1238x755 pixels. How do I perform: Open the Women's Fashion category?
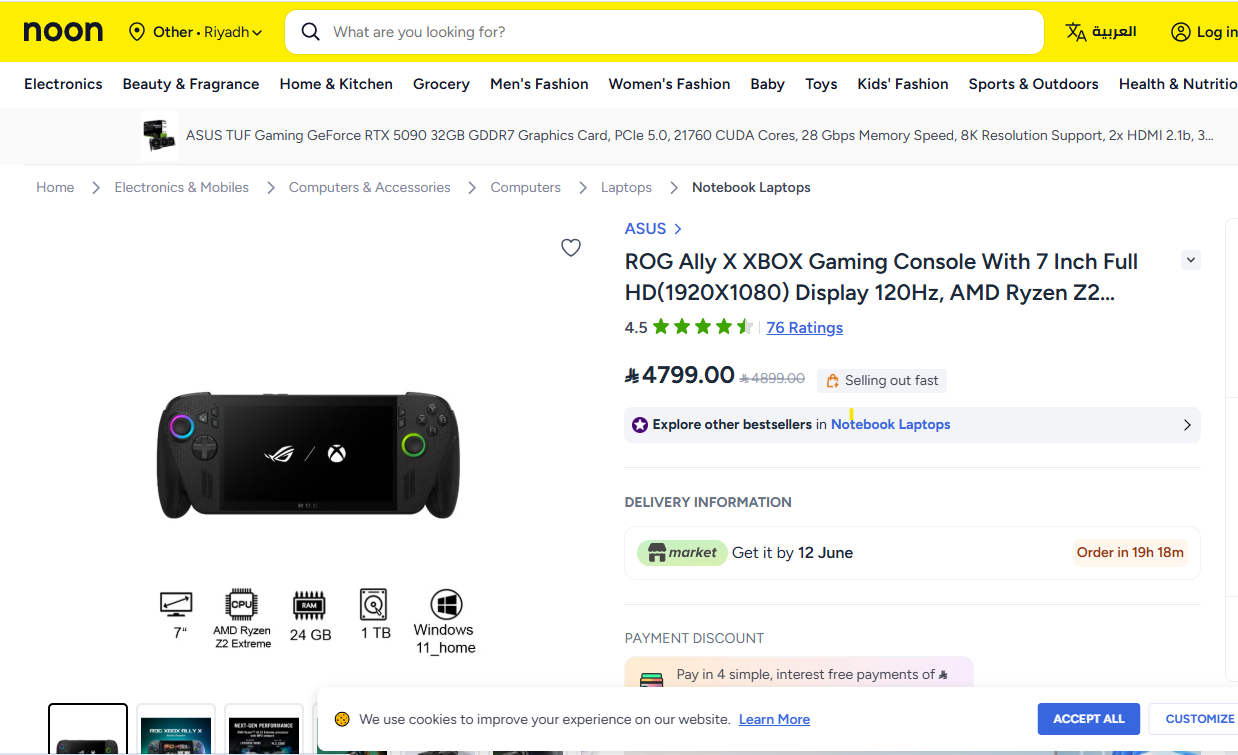(669, 84)
